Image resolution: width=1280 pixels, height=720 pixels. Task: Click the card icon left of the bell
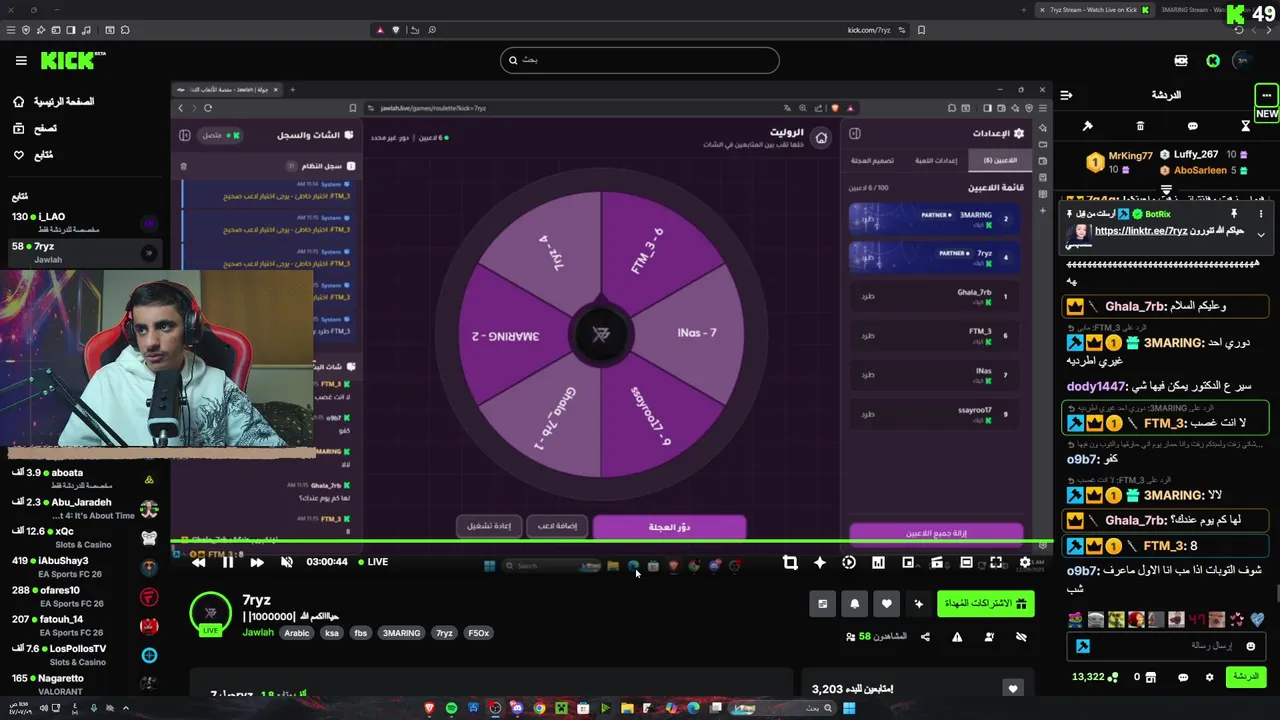pos(822,603)
